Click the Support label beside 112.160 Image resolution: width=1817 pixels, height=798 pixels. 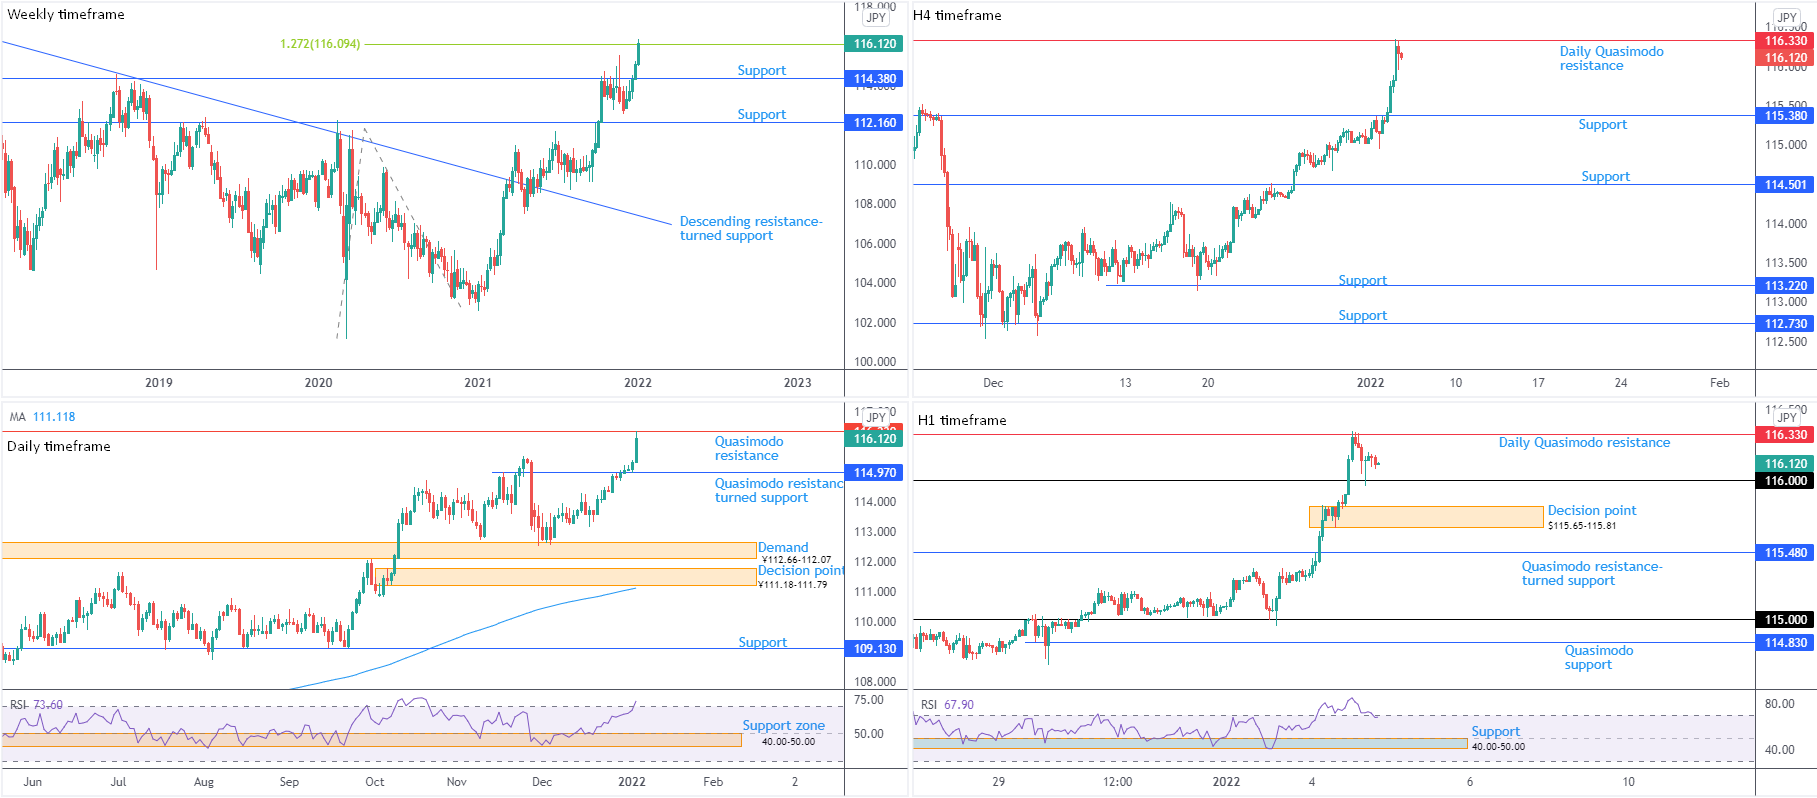[761, 115]
